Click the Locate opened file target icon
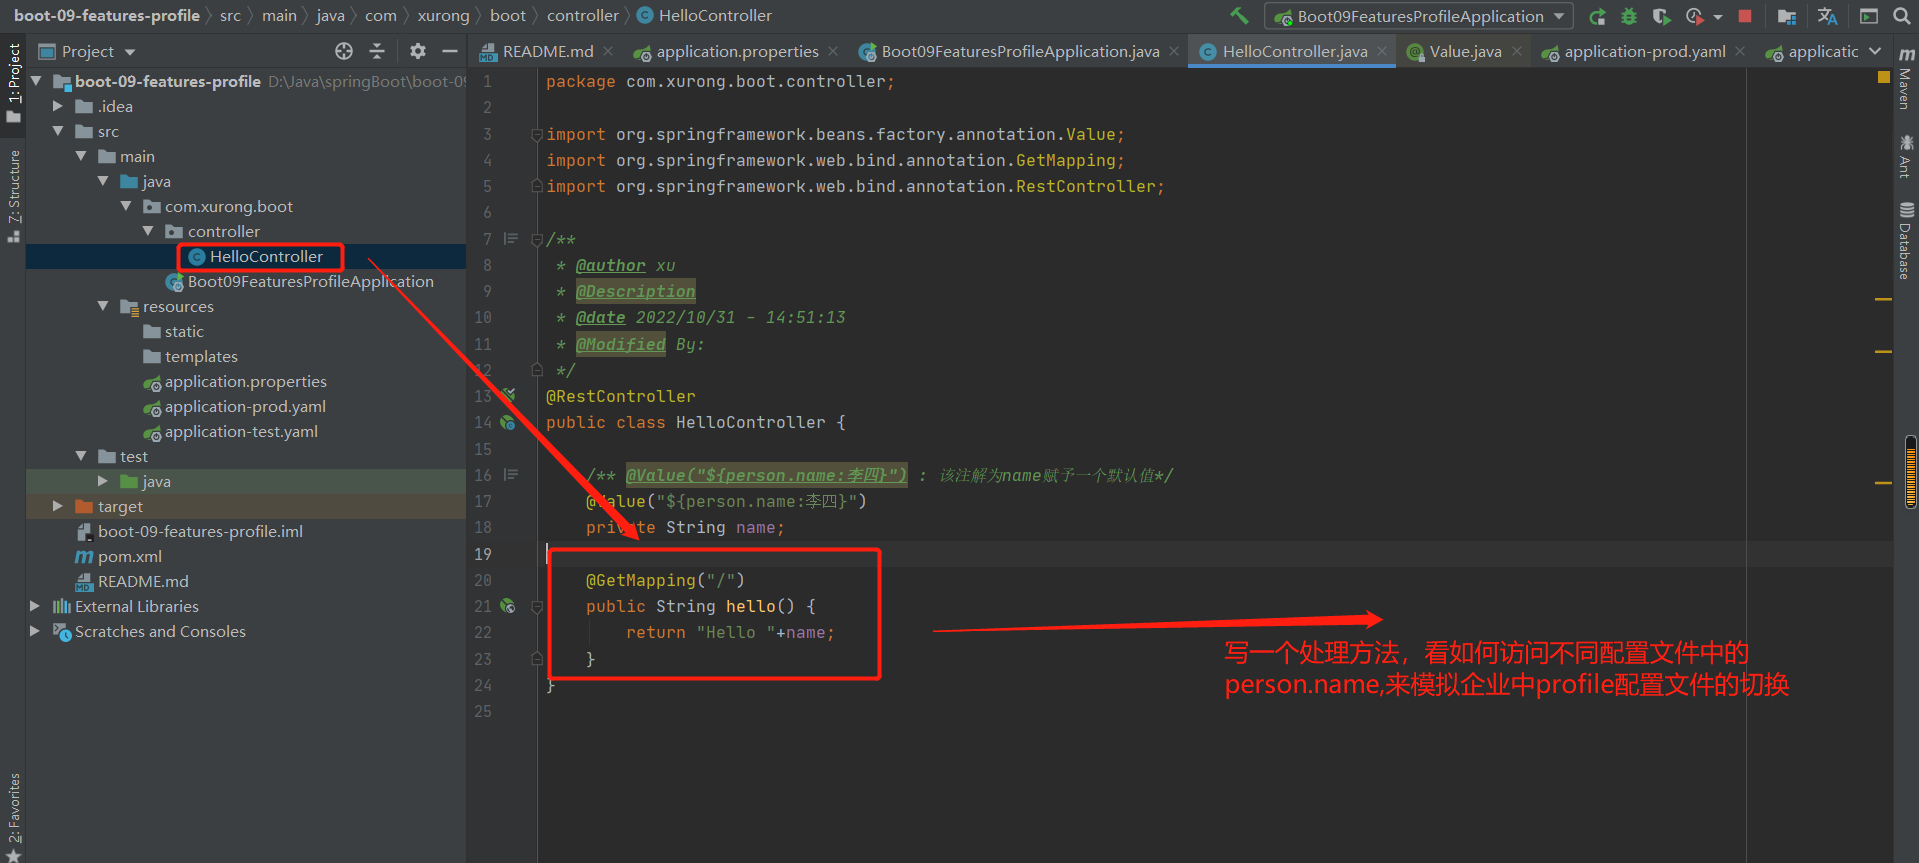This screenshot has width=1919, height=863. click(344, 51)
